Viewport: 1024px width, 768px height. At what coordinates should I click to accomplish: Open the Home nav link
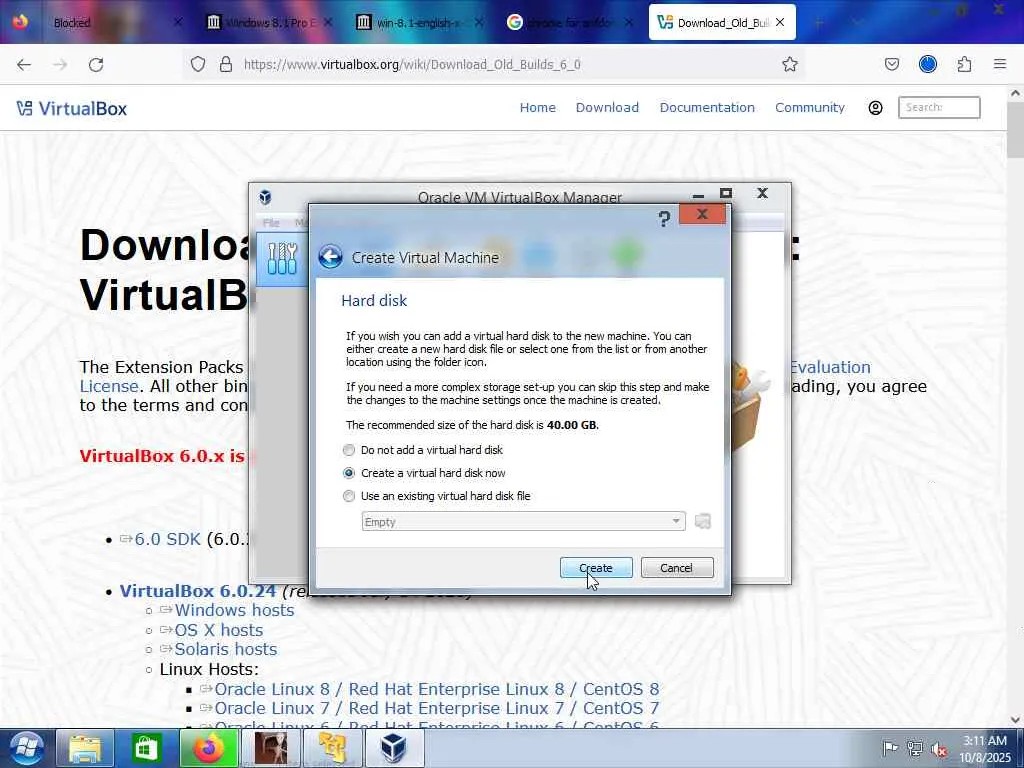(x=537, y=107)
